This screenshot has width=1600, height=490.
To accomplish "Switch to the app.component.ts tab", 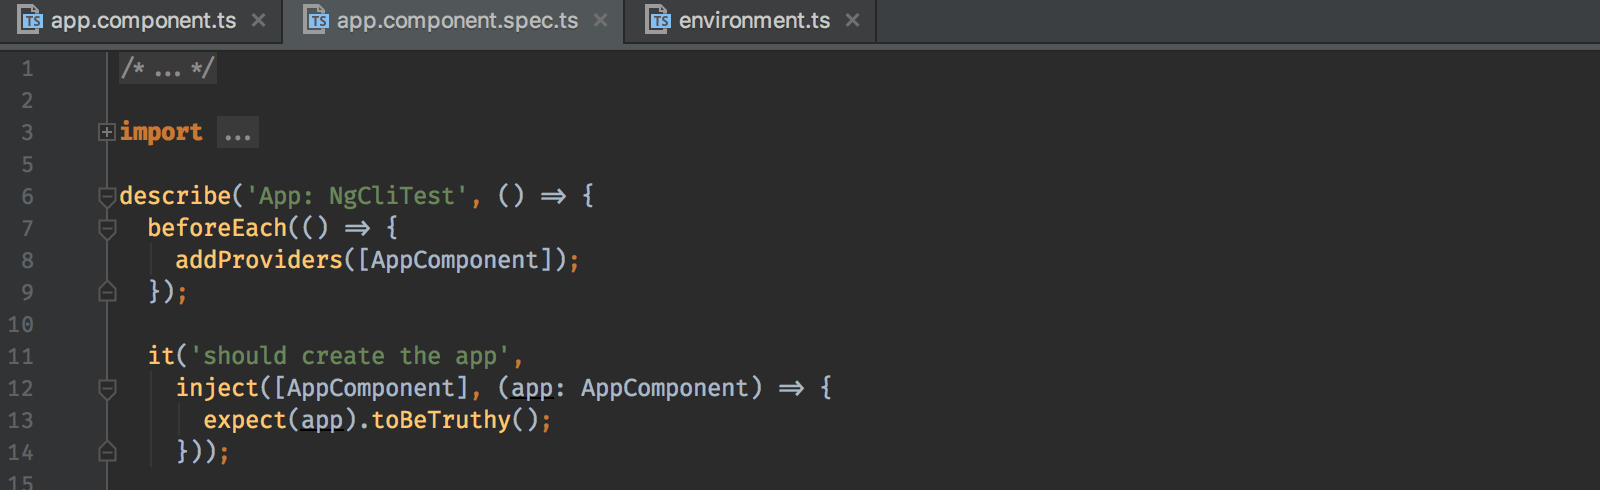I will pyautogui.click(x=142, y=21).
